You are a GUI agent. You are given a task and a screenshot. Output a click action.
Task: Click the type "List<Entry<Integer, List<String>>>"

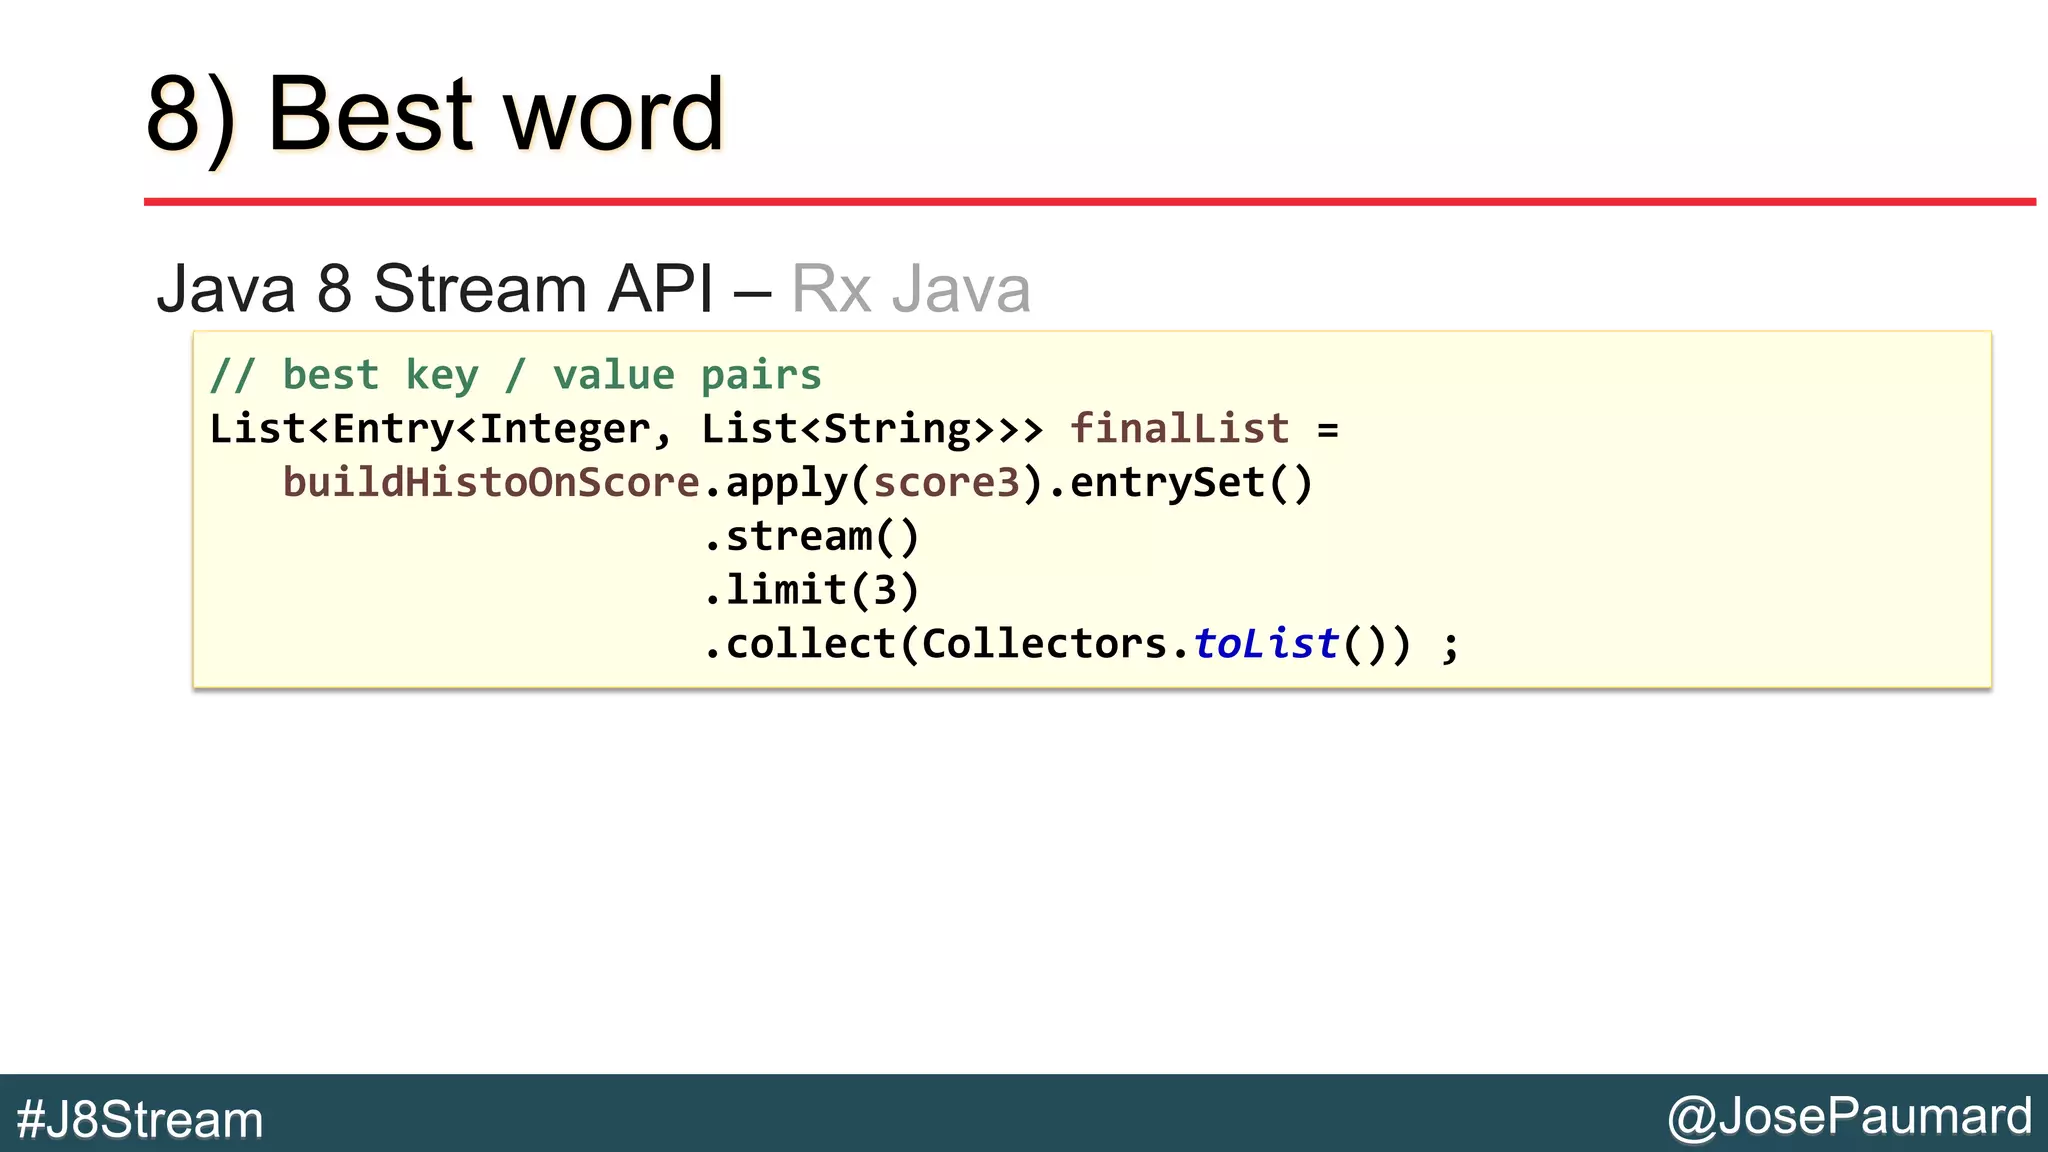click(626, 429)
